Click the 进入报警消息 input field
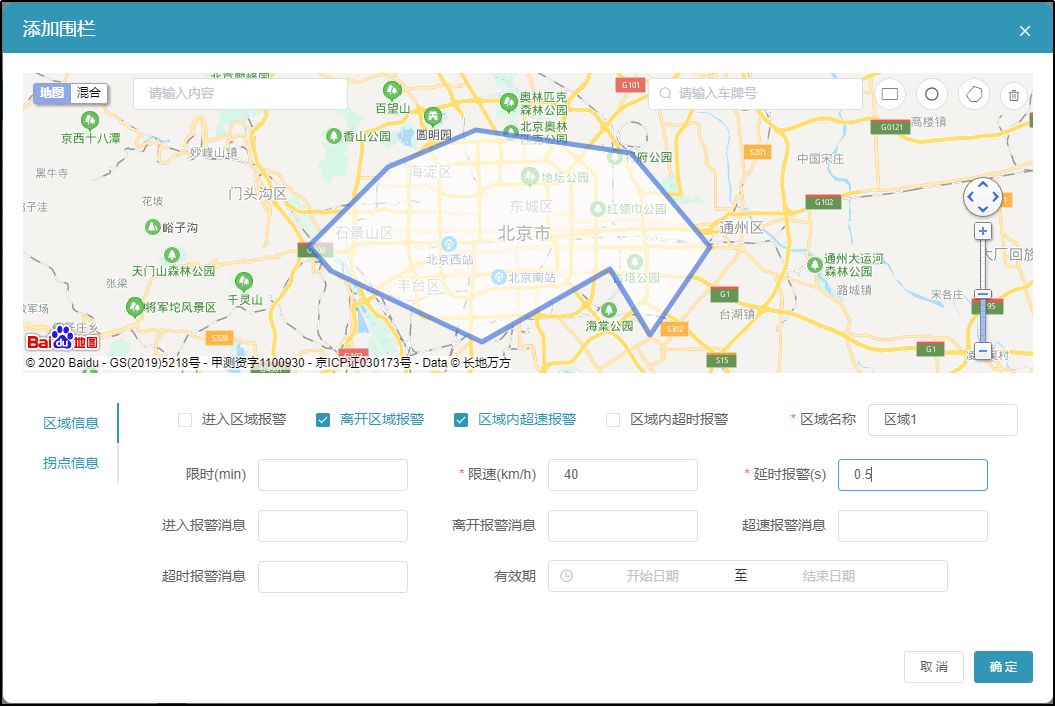The width and height of the screenshot is (1055, 707). [x=332, y=526]
